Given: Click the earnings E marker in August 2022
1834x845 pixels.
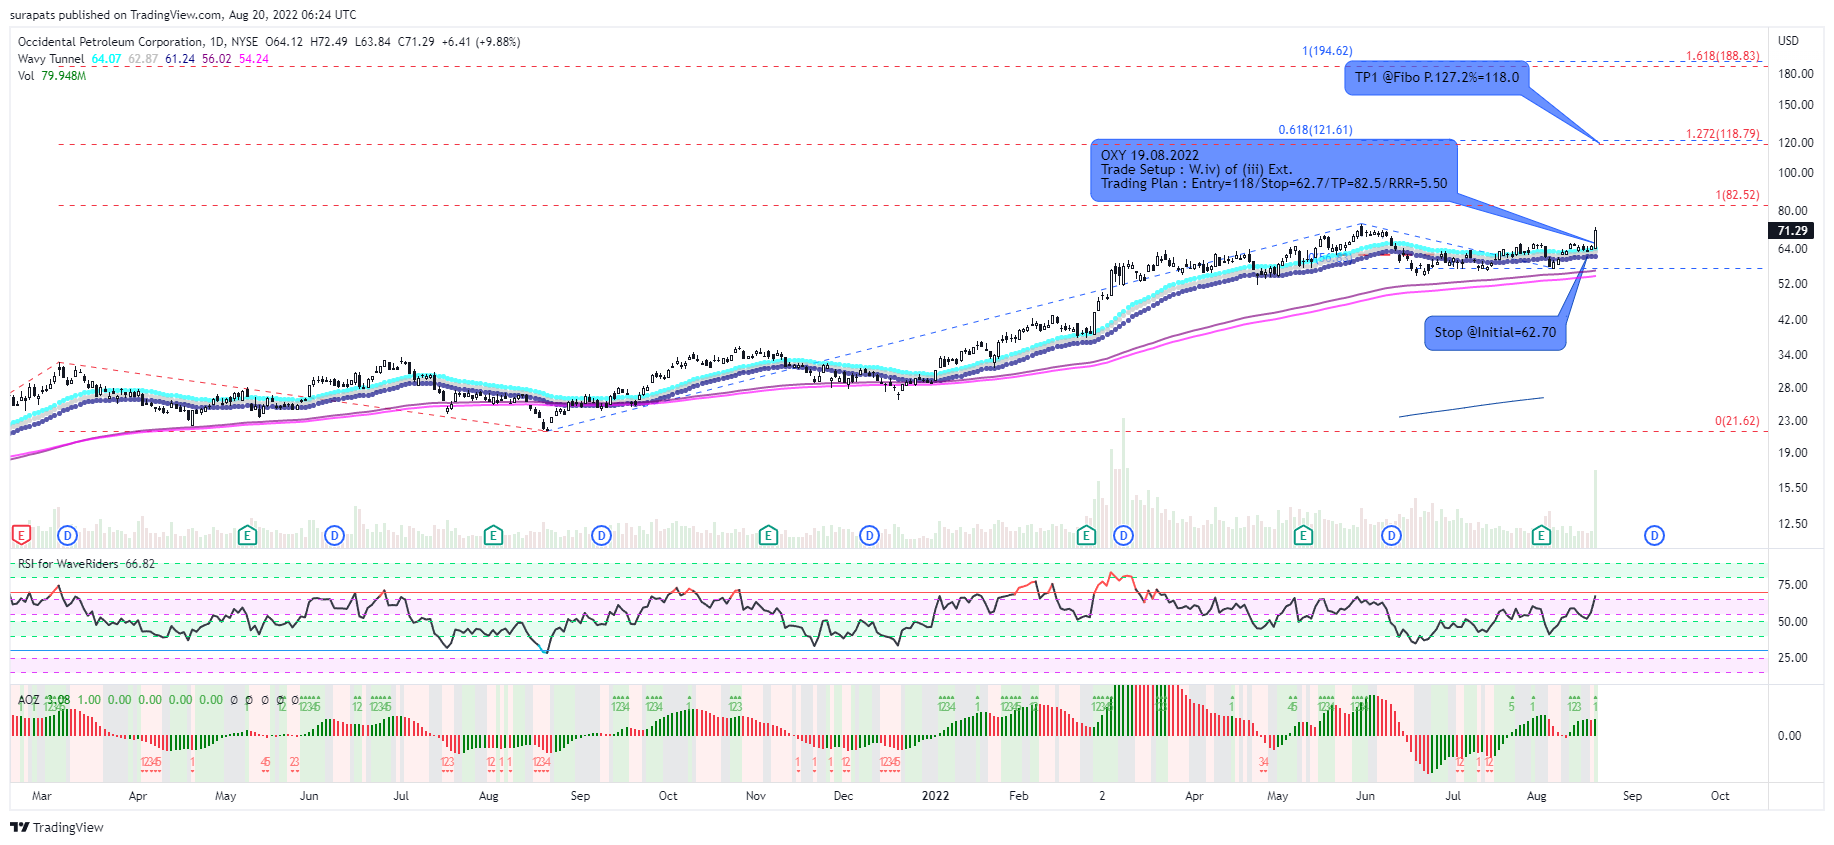Looking at the screenshot, I should coord(1541,536).
